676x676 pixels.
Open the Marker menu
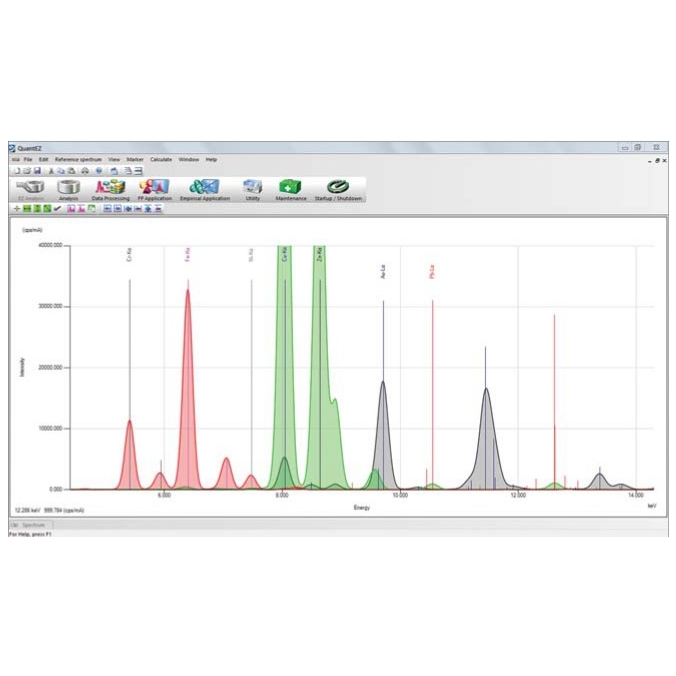click(x=135, y=159)
